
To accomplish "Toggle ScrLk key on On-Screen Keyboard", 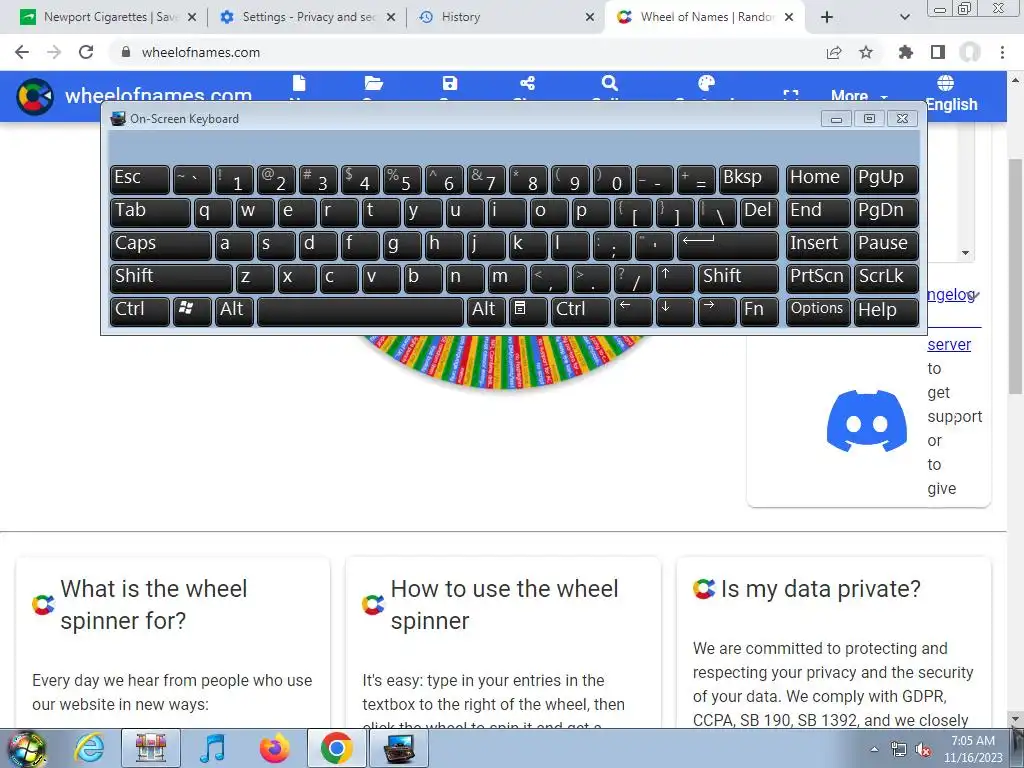I will 886,278.
